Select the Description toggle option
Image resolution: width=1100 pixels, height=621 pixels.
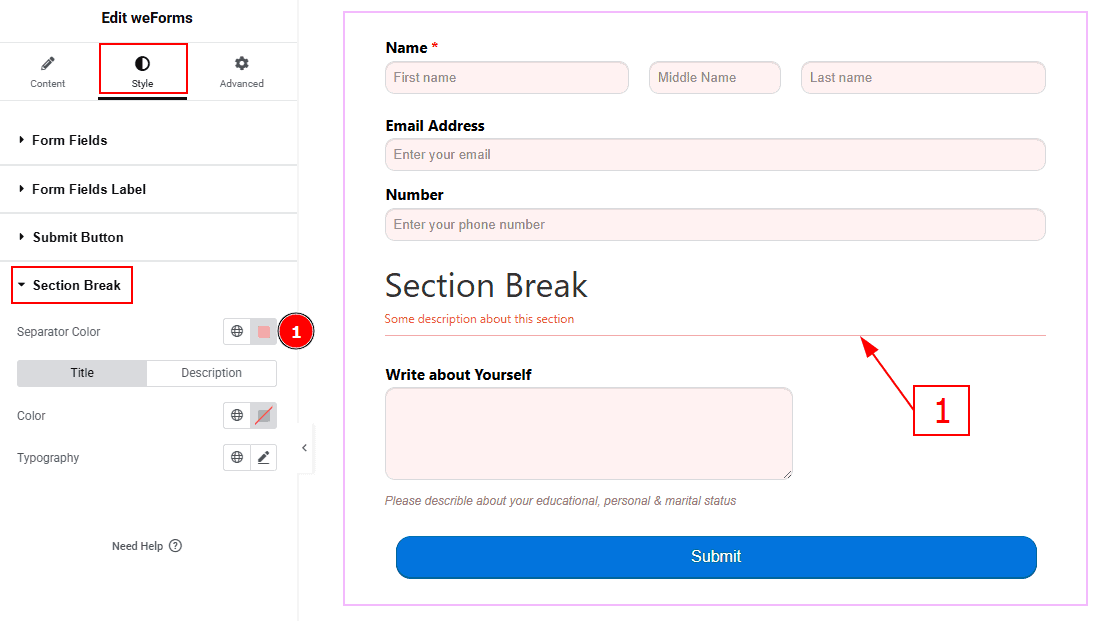click(x=211, y=373)
